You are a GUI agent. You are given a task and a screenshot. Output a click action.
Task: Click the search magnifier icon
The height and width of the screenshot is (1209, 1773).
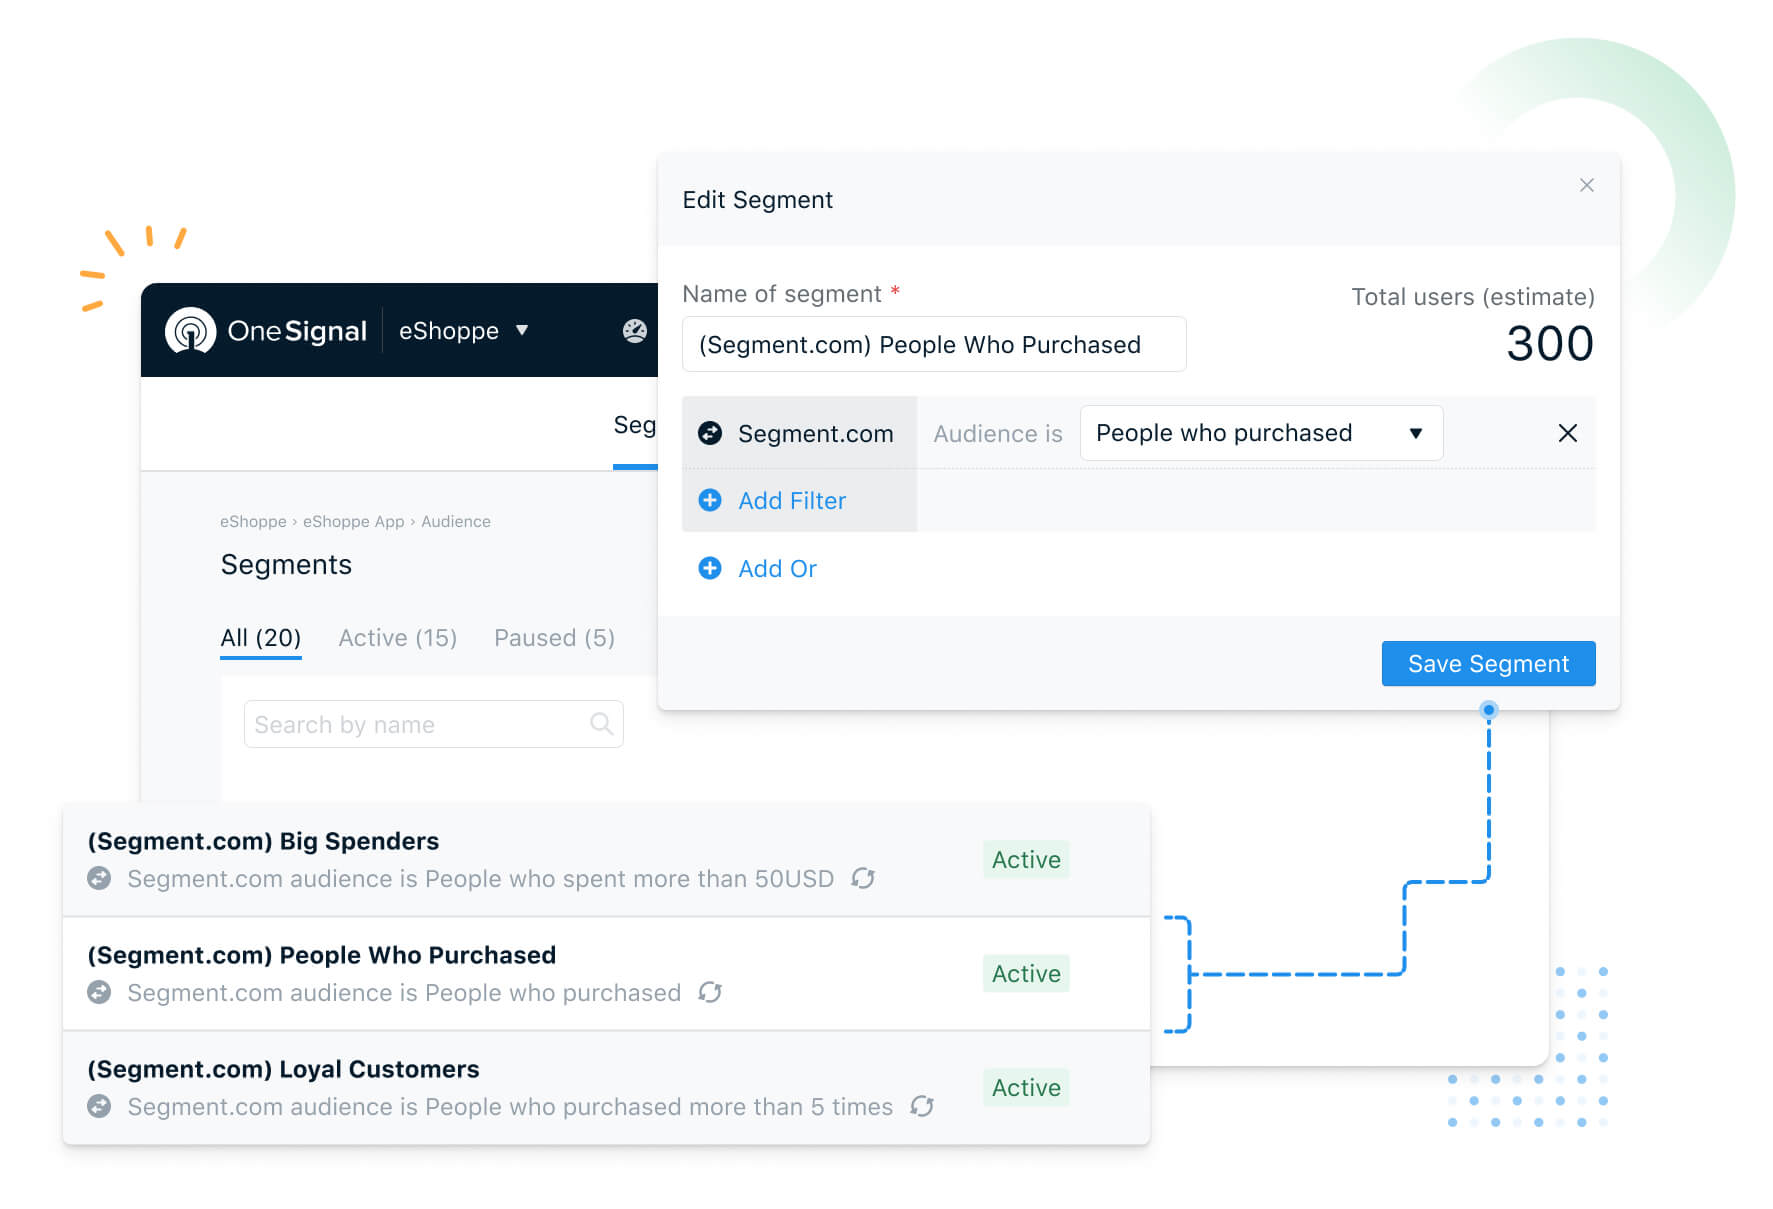(601, 723)
